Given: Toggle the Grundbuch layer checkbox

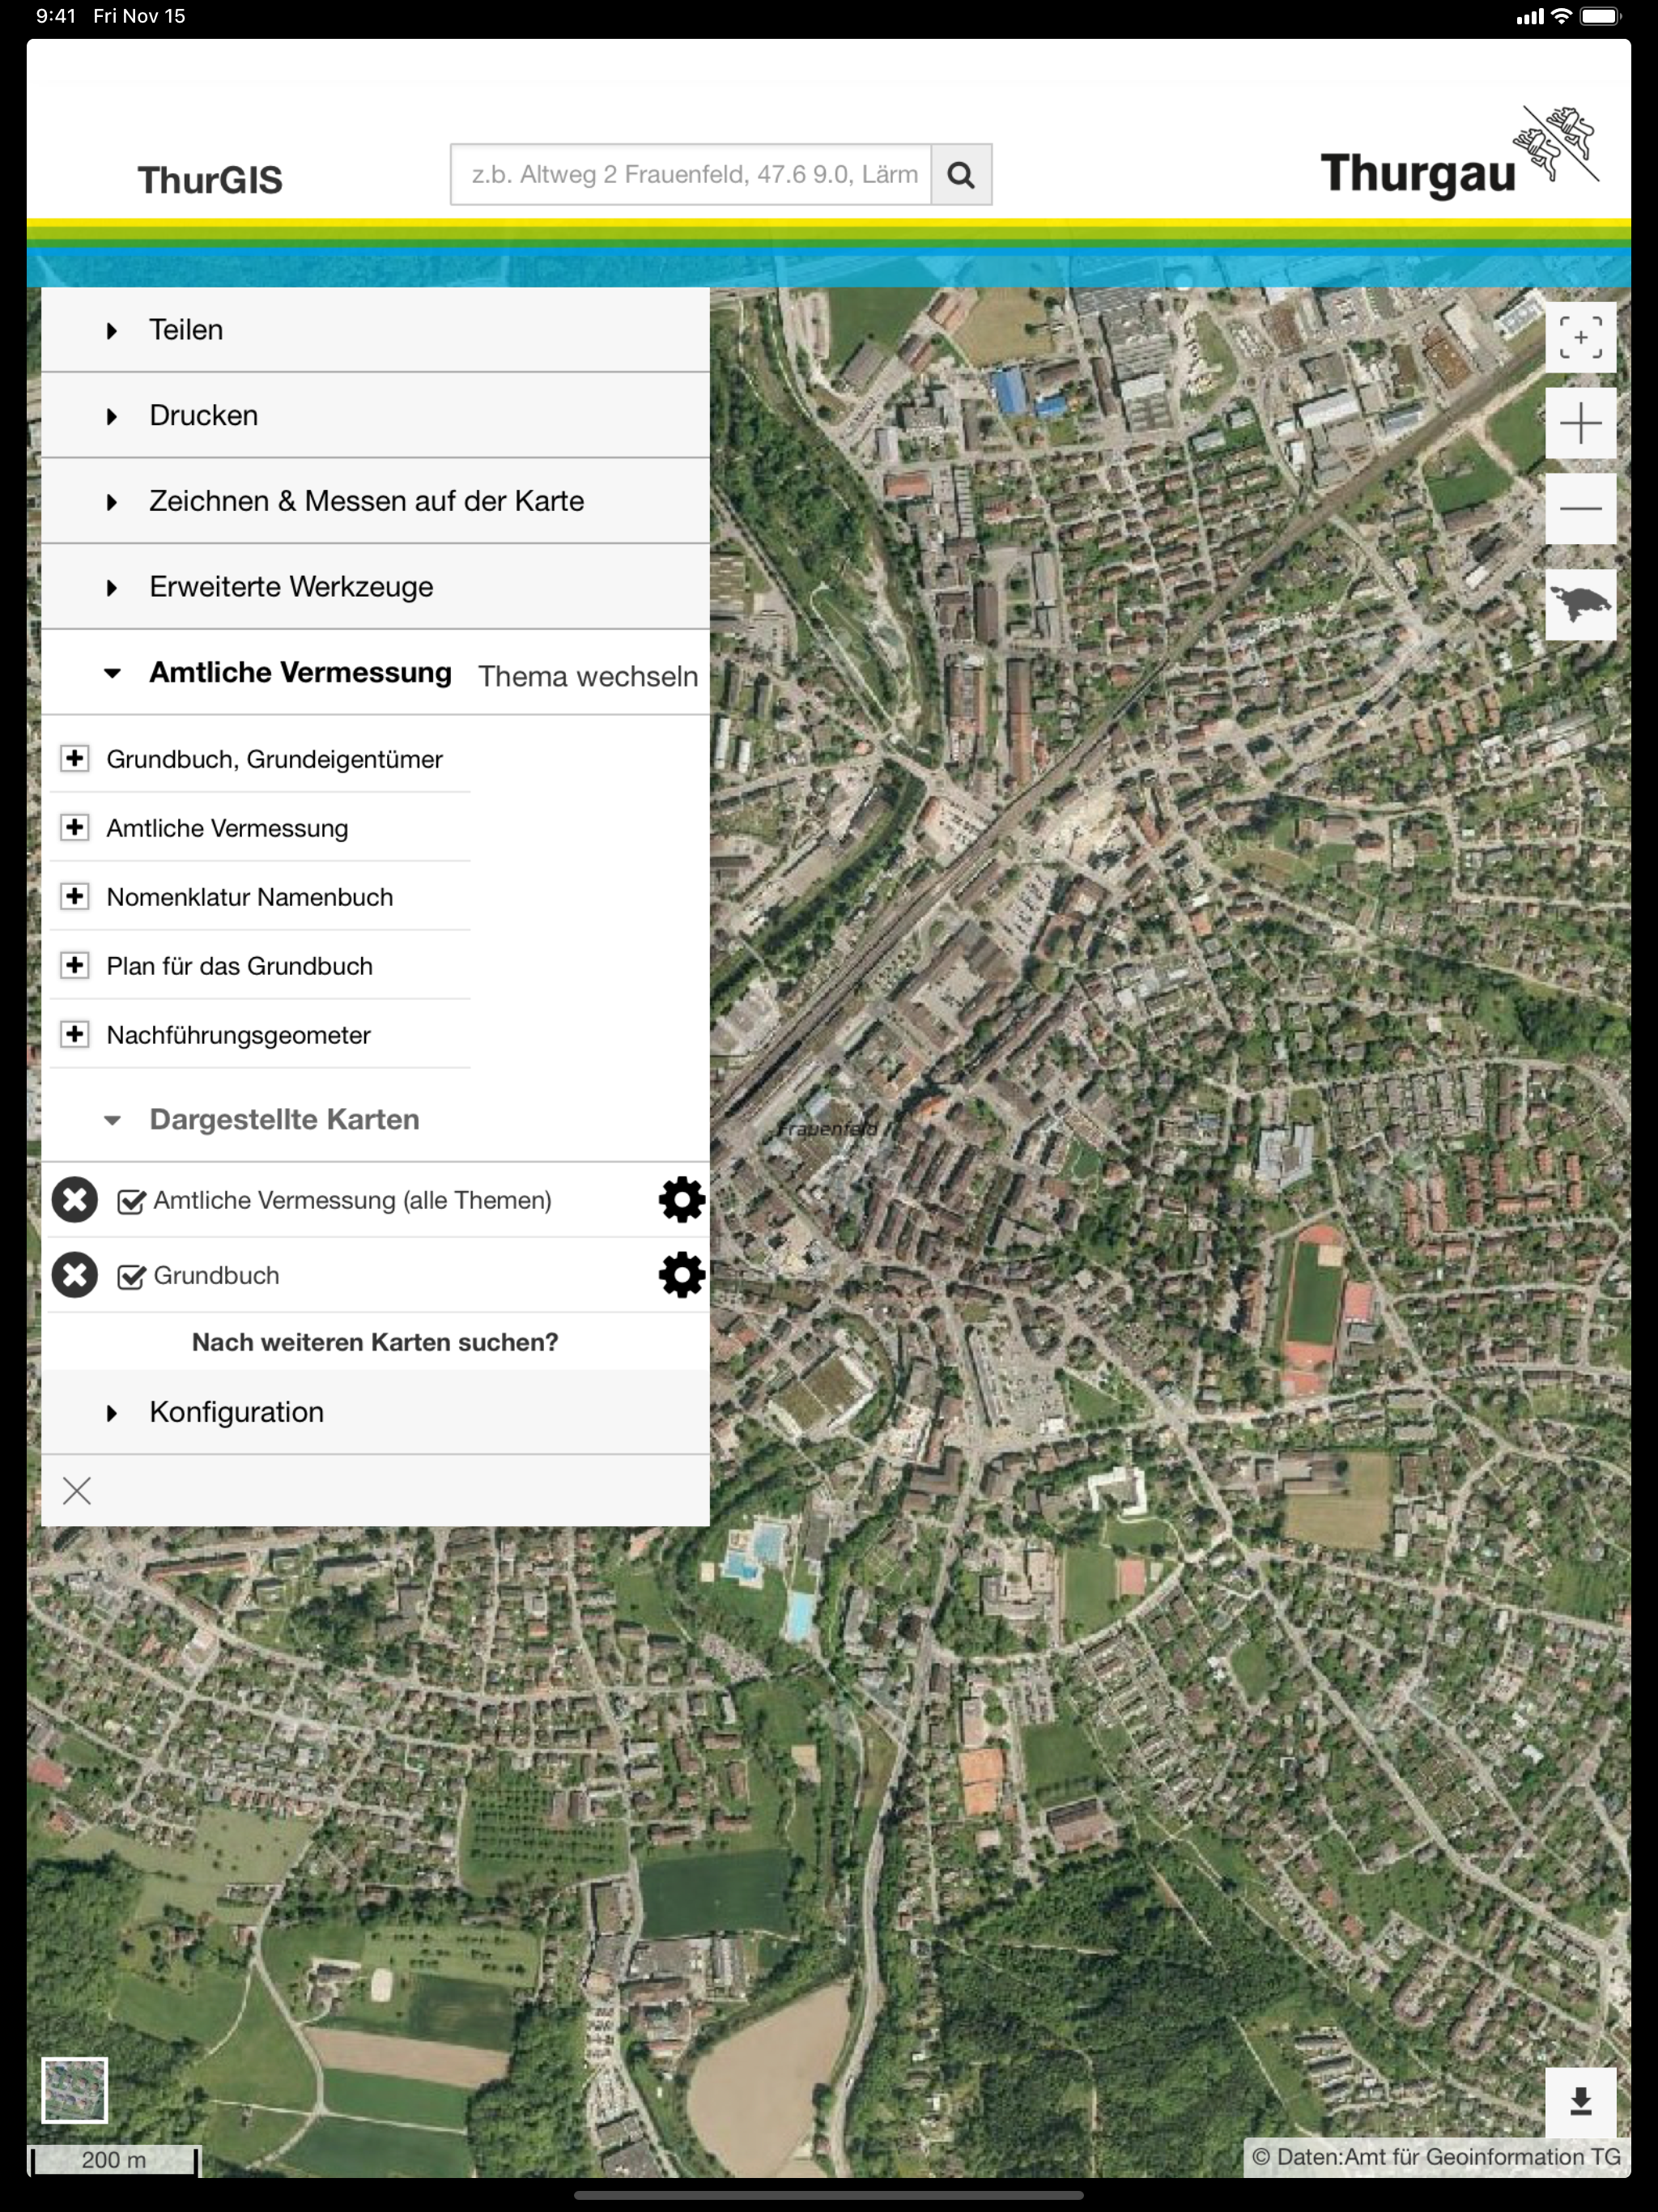Looking at the screenshot, I should coord(131,1276).
